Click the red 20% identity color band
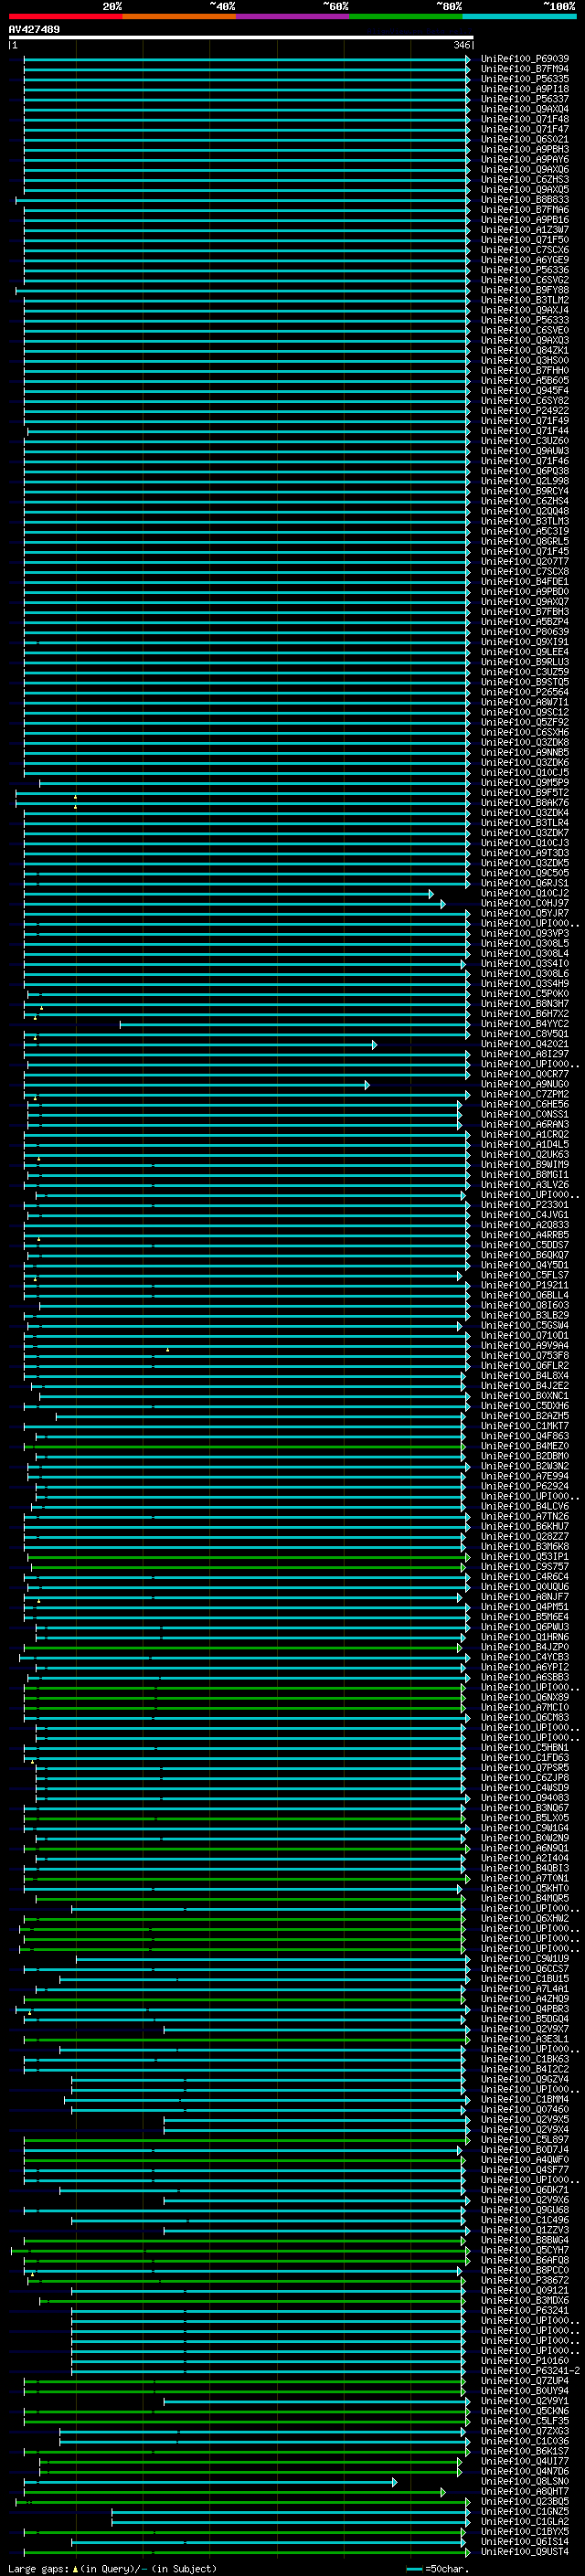The width and height of the screenshot is (585, 2576). point(65,16)
